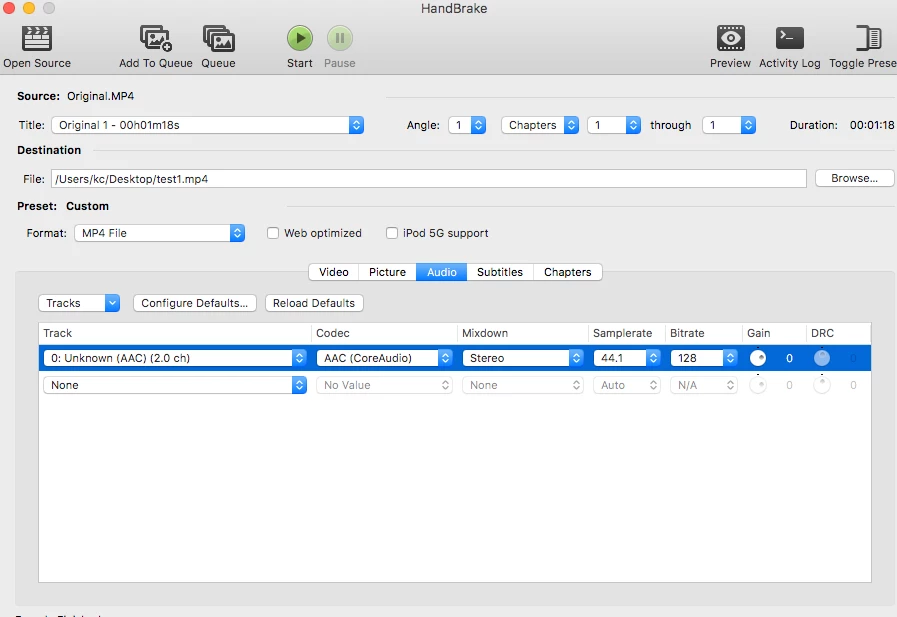The width and height of the screenshot is (897, 617).
Task: Open the Queue window icon
Action: [x=218, y=38]
